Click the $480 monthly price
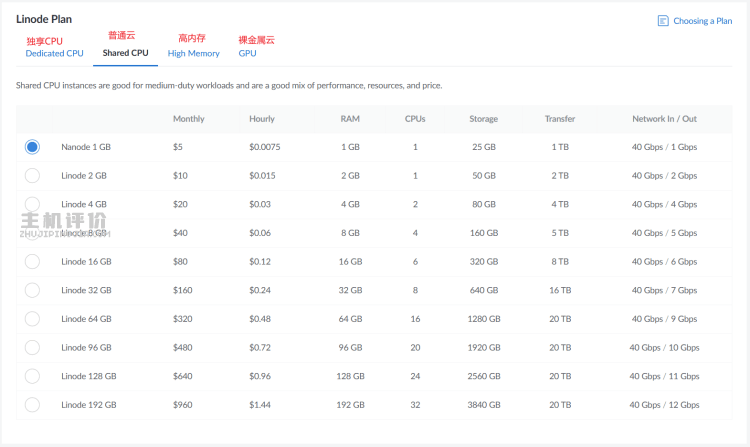This screenshot has width=750, height=447. (182, 348)
